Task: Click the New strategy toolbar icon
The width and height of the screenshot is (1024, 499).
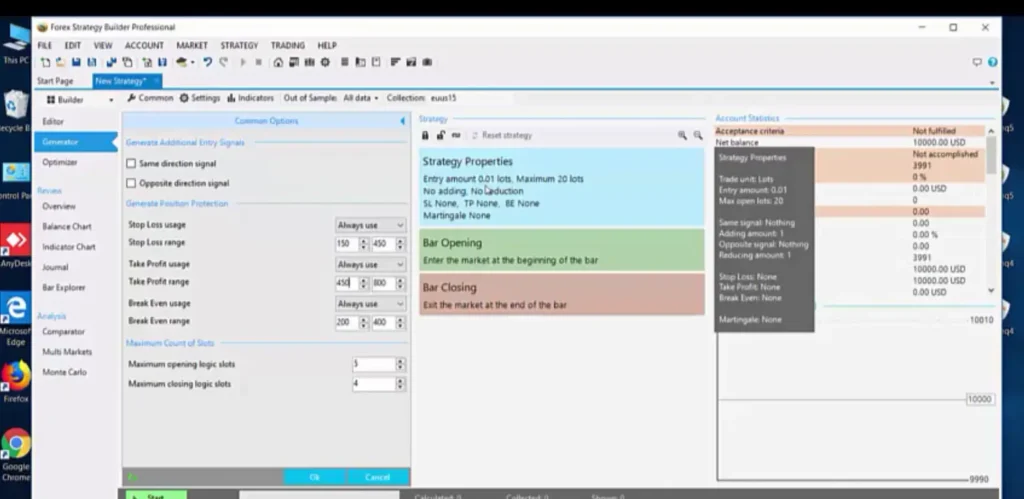Action: (x=45, y=63)
